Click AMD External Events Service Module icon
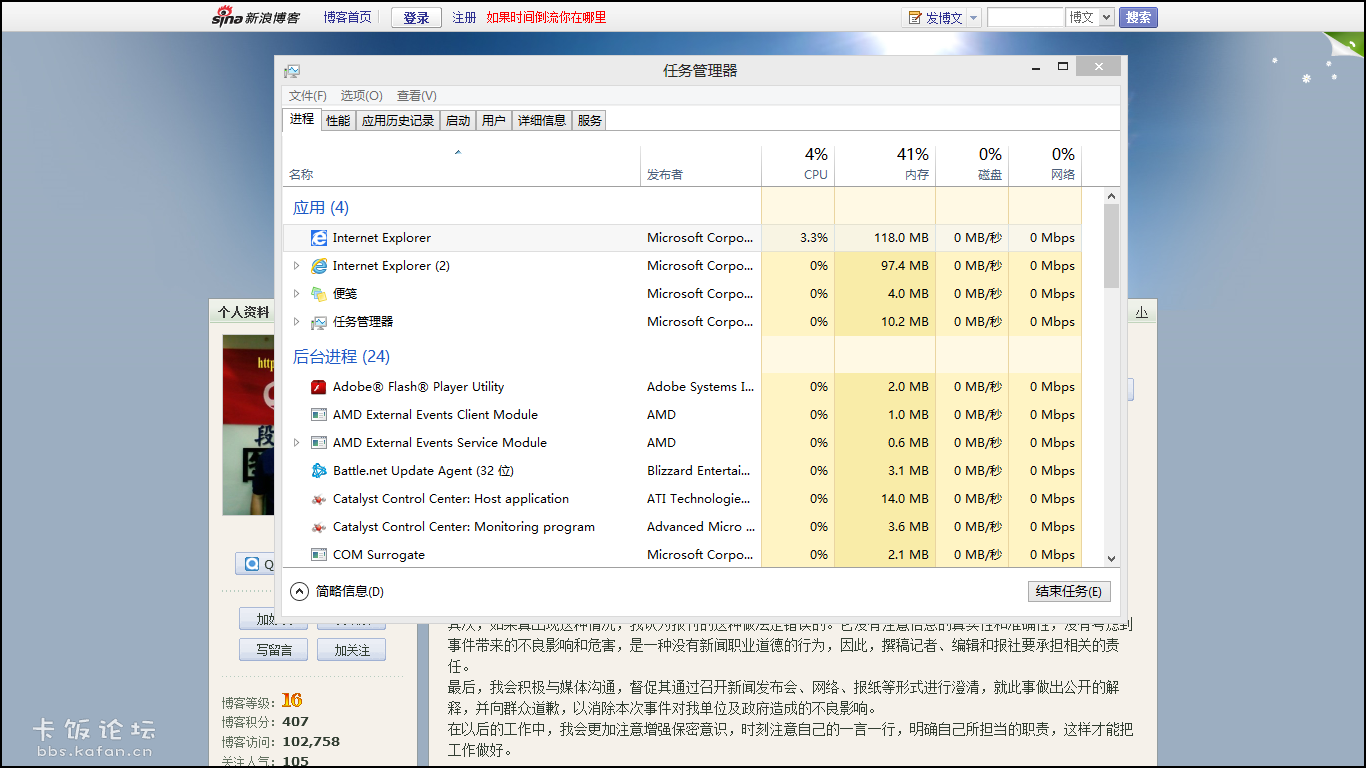This screenshot has width=1366, height=768. coord(319,443)
